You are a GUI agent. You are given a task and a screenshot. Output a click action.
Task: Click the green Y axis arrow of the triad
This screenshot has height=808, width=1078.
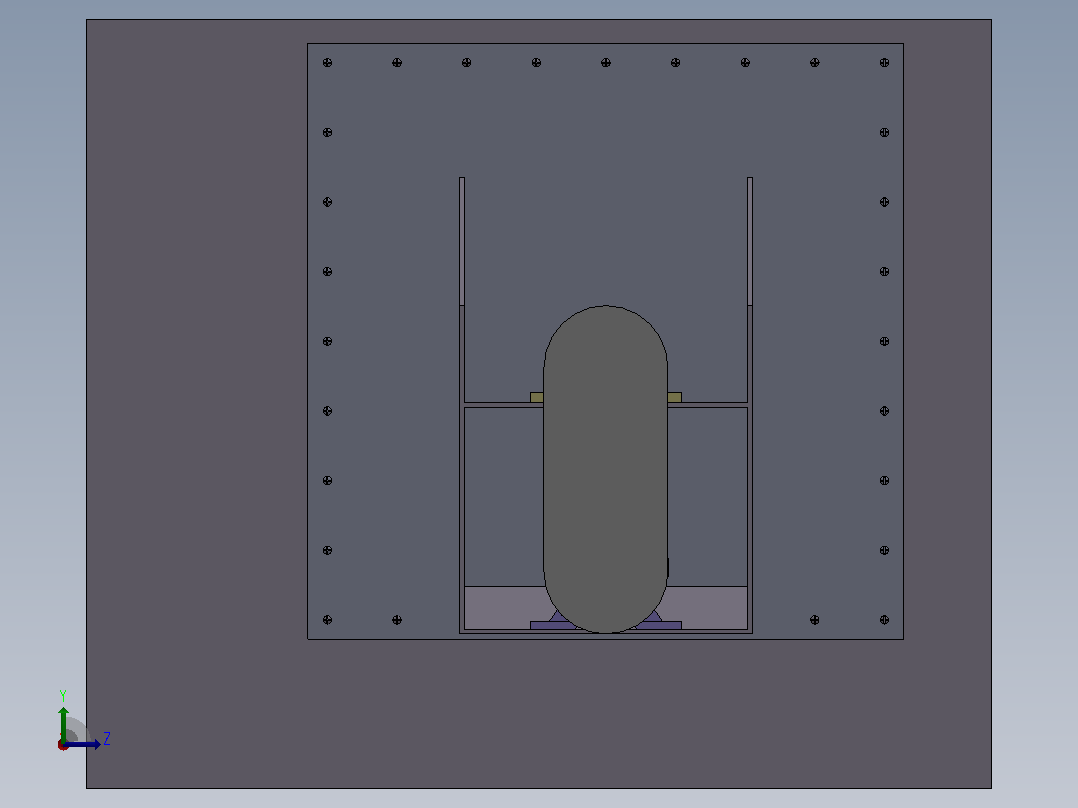click(x=63, y=722)
